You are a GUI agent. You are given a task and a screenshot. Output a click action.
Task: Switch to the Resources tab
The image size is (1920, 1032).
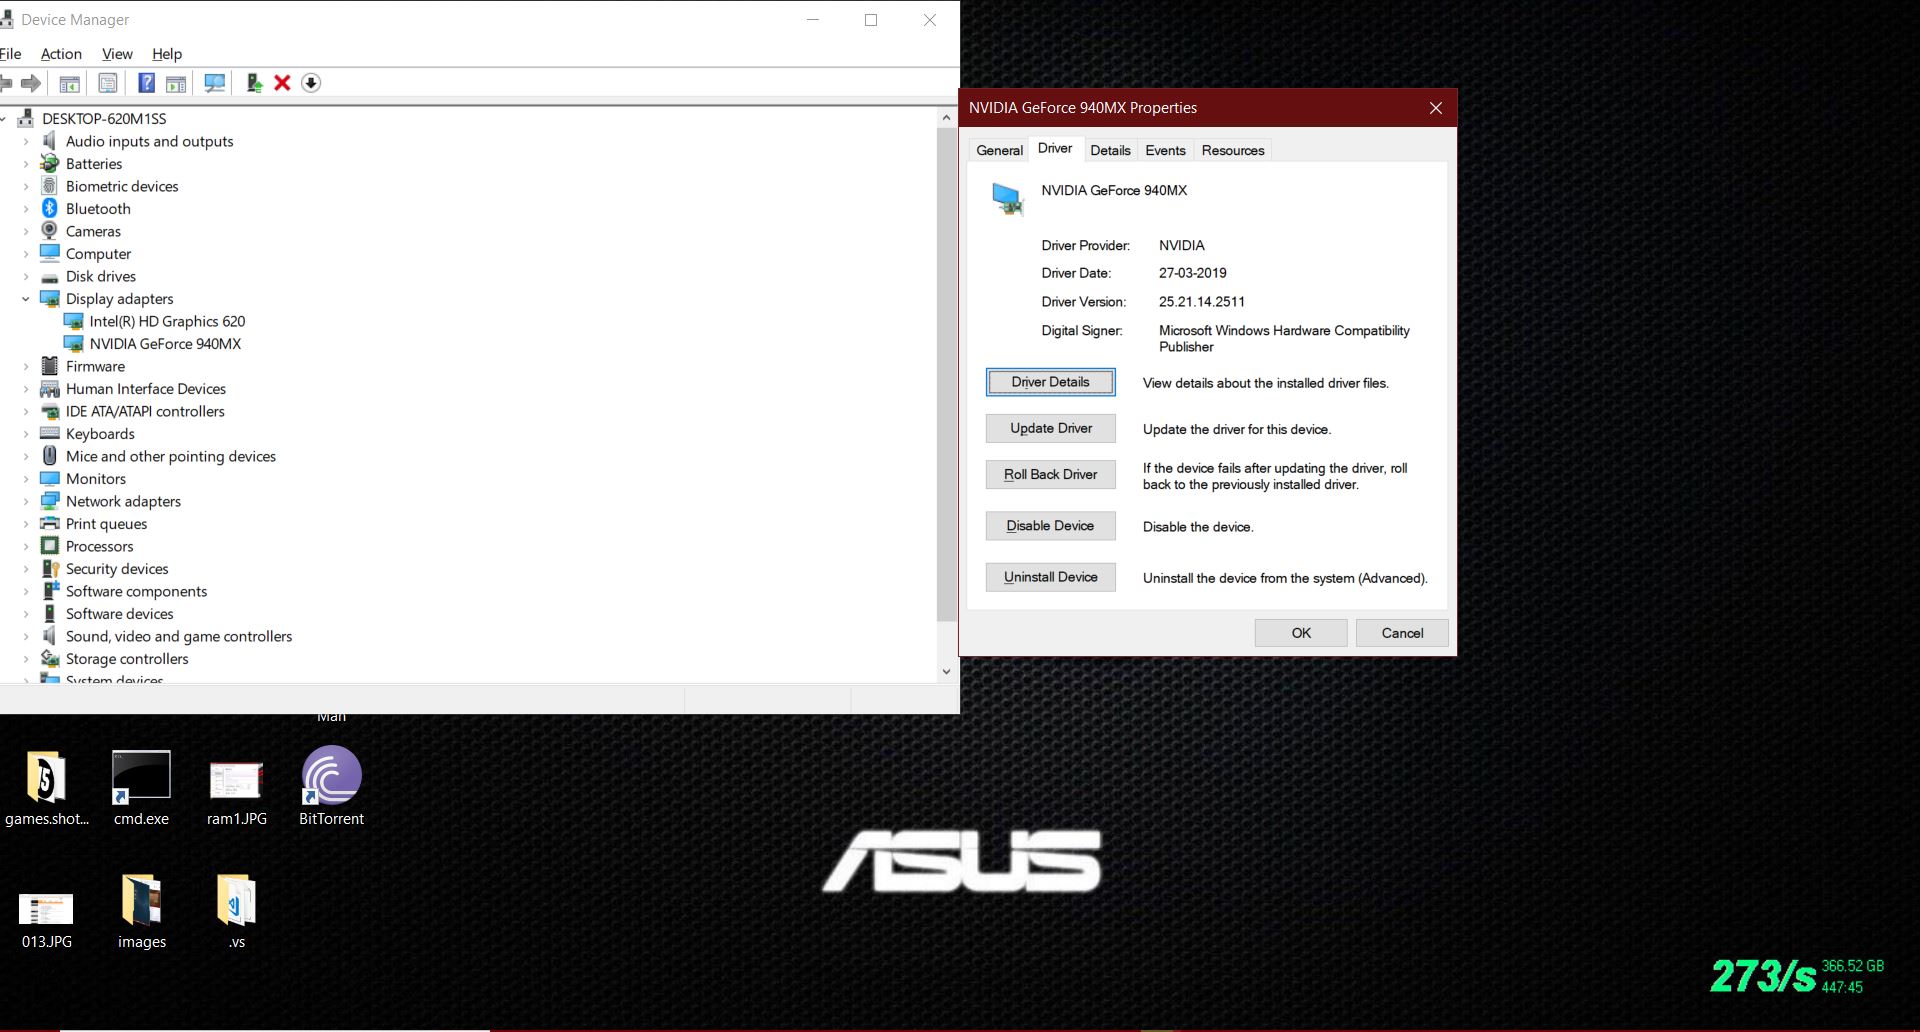tap(1233, 150)
